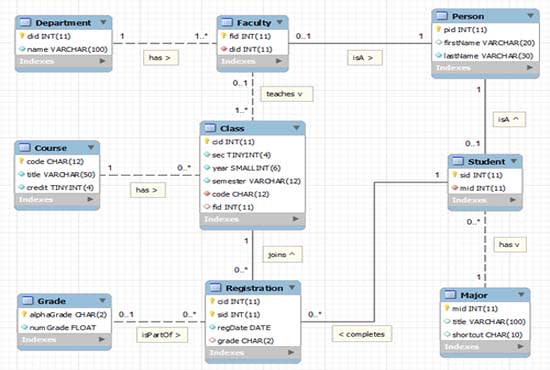
Task: Collapse the Class table with header arrow
Action: pos(296,128)
